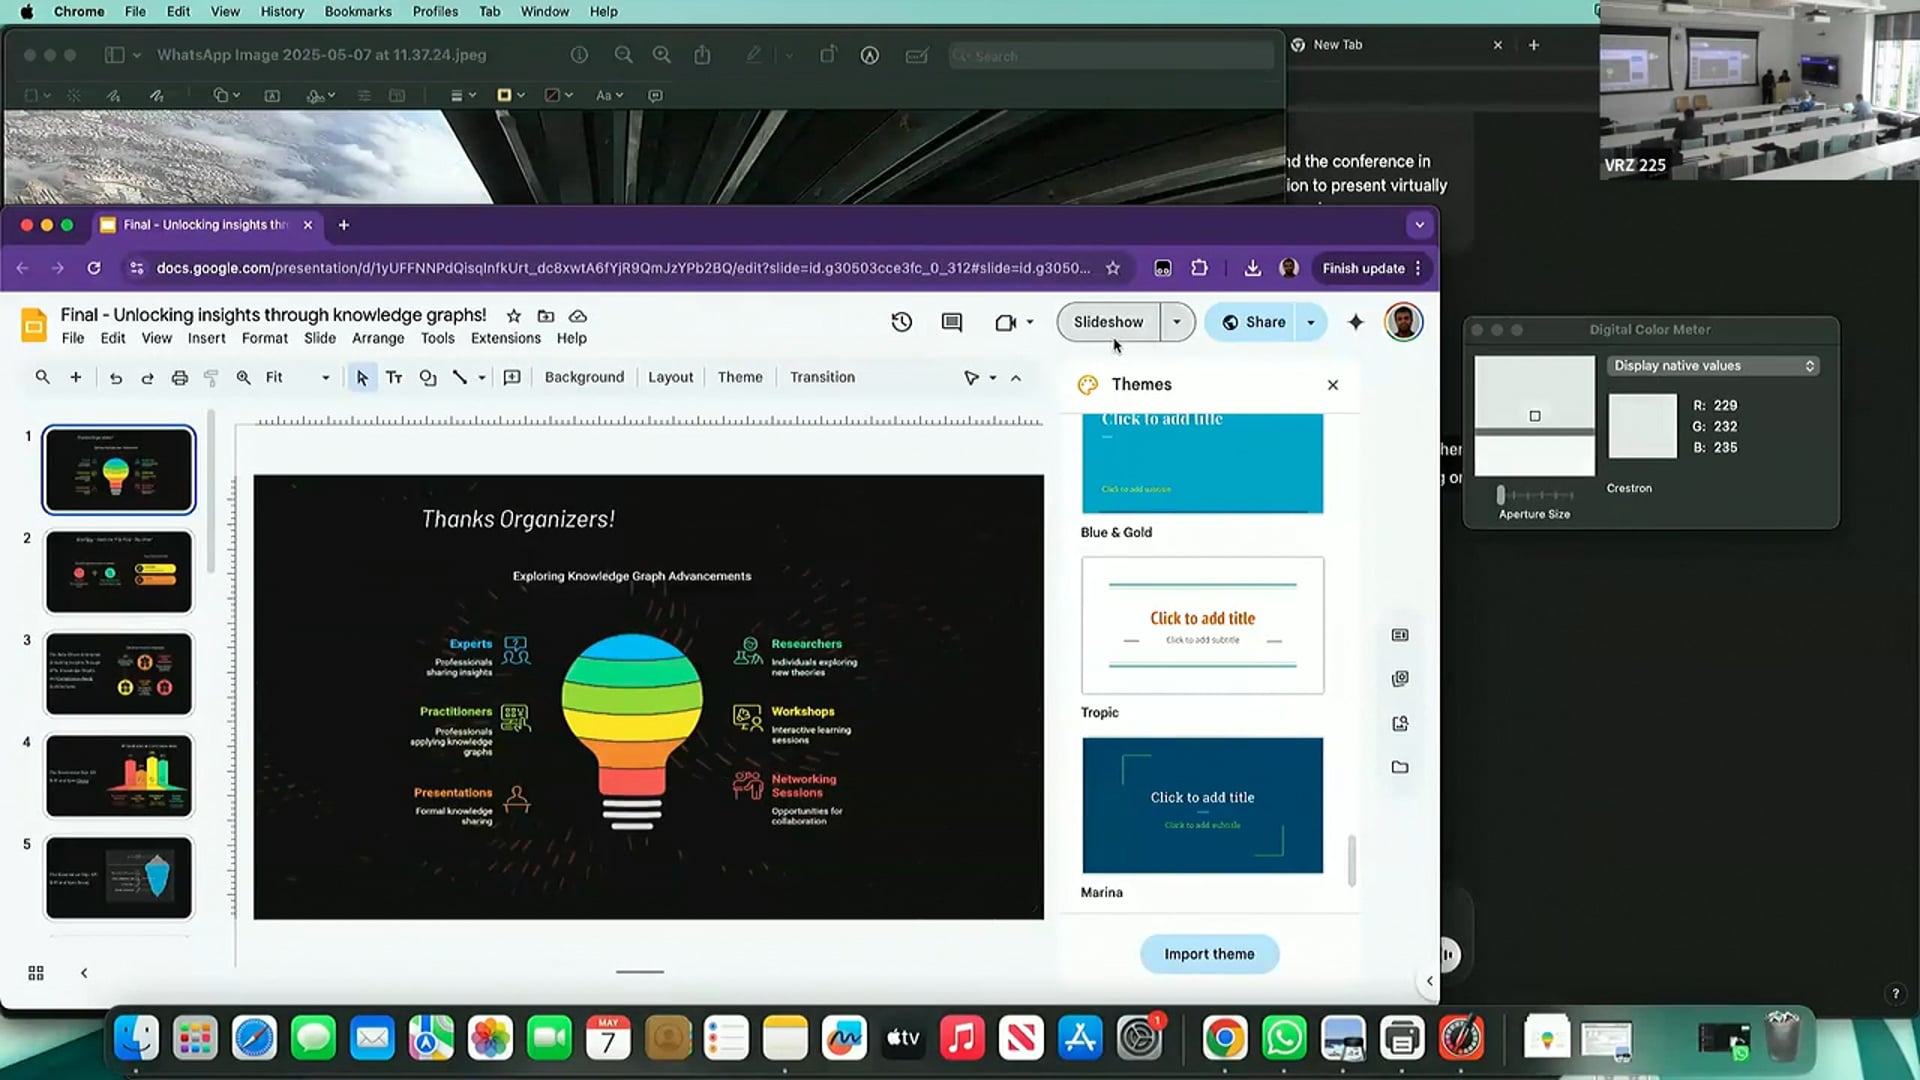Image resolution: width=1920 pixels, height=1080 pixels.
Task: Open Display native values dropdown
Action: click(x=1713, y=366)
